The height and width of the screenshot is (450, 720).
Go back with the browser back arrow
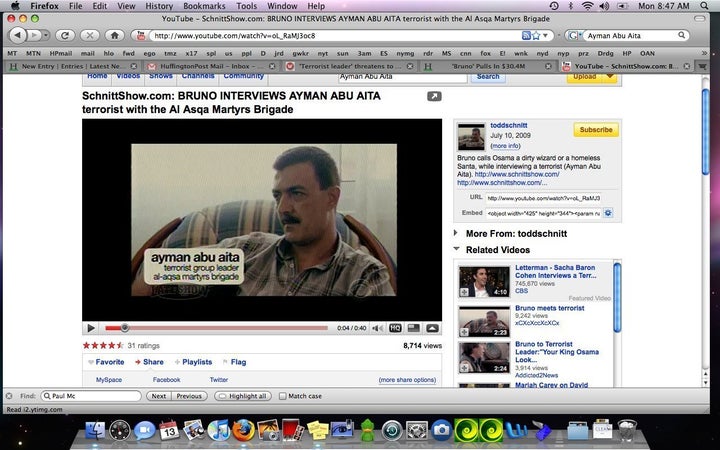18,35
